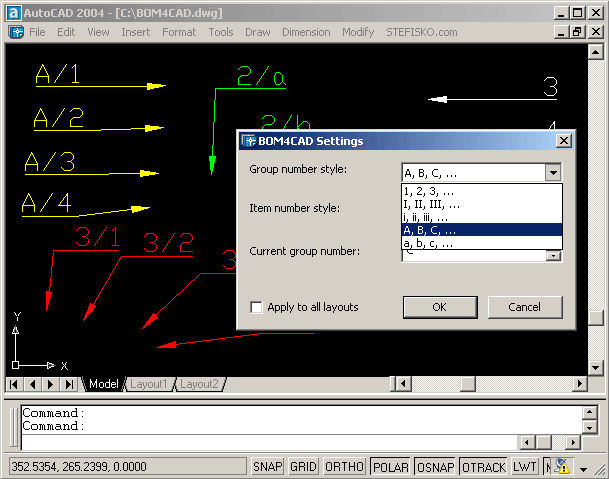This screenshot has height=479, width=609.
Task: Check Apply to all layouts checkbox
Action: coord(256,307)
